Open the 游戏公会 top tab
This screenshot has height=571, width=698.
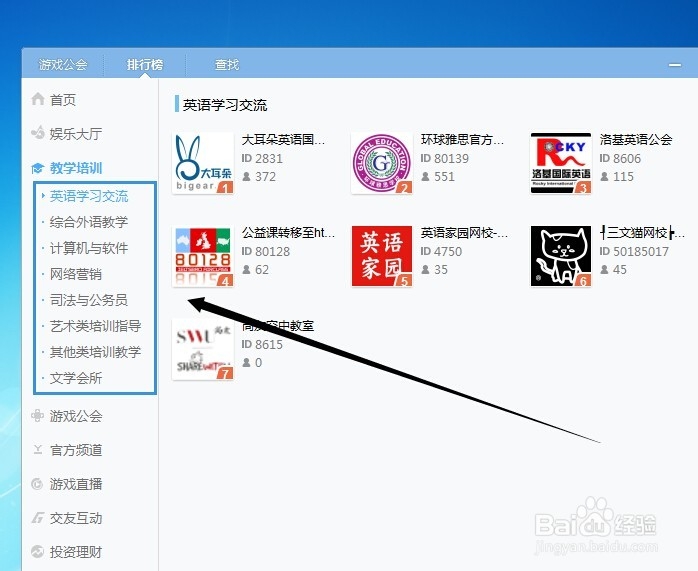click(63, 65)
